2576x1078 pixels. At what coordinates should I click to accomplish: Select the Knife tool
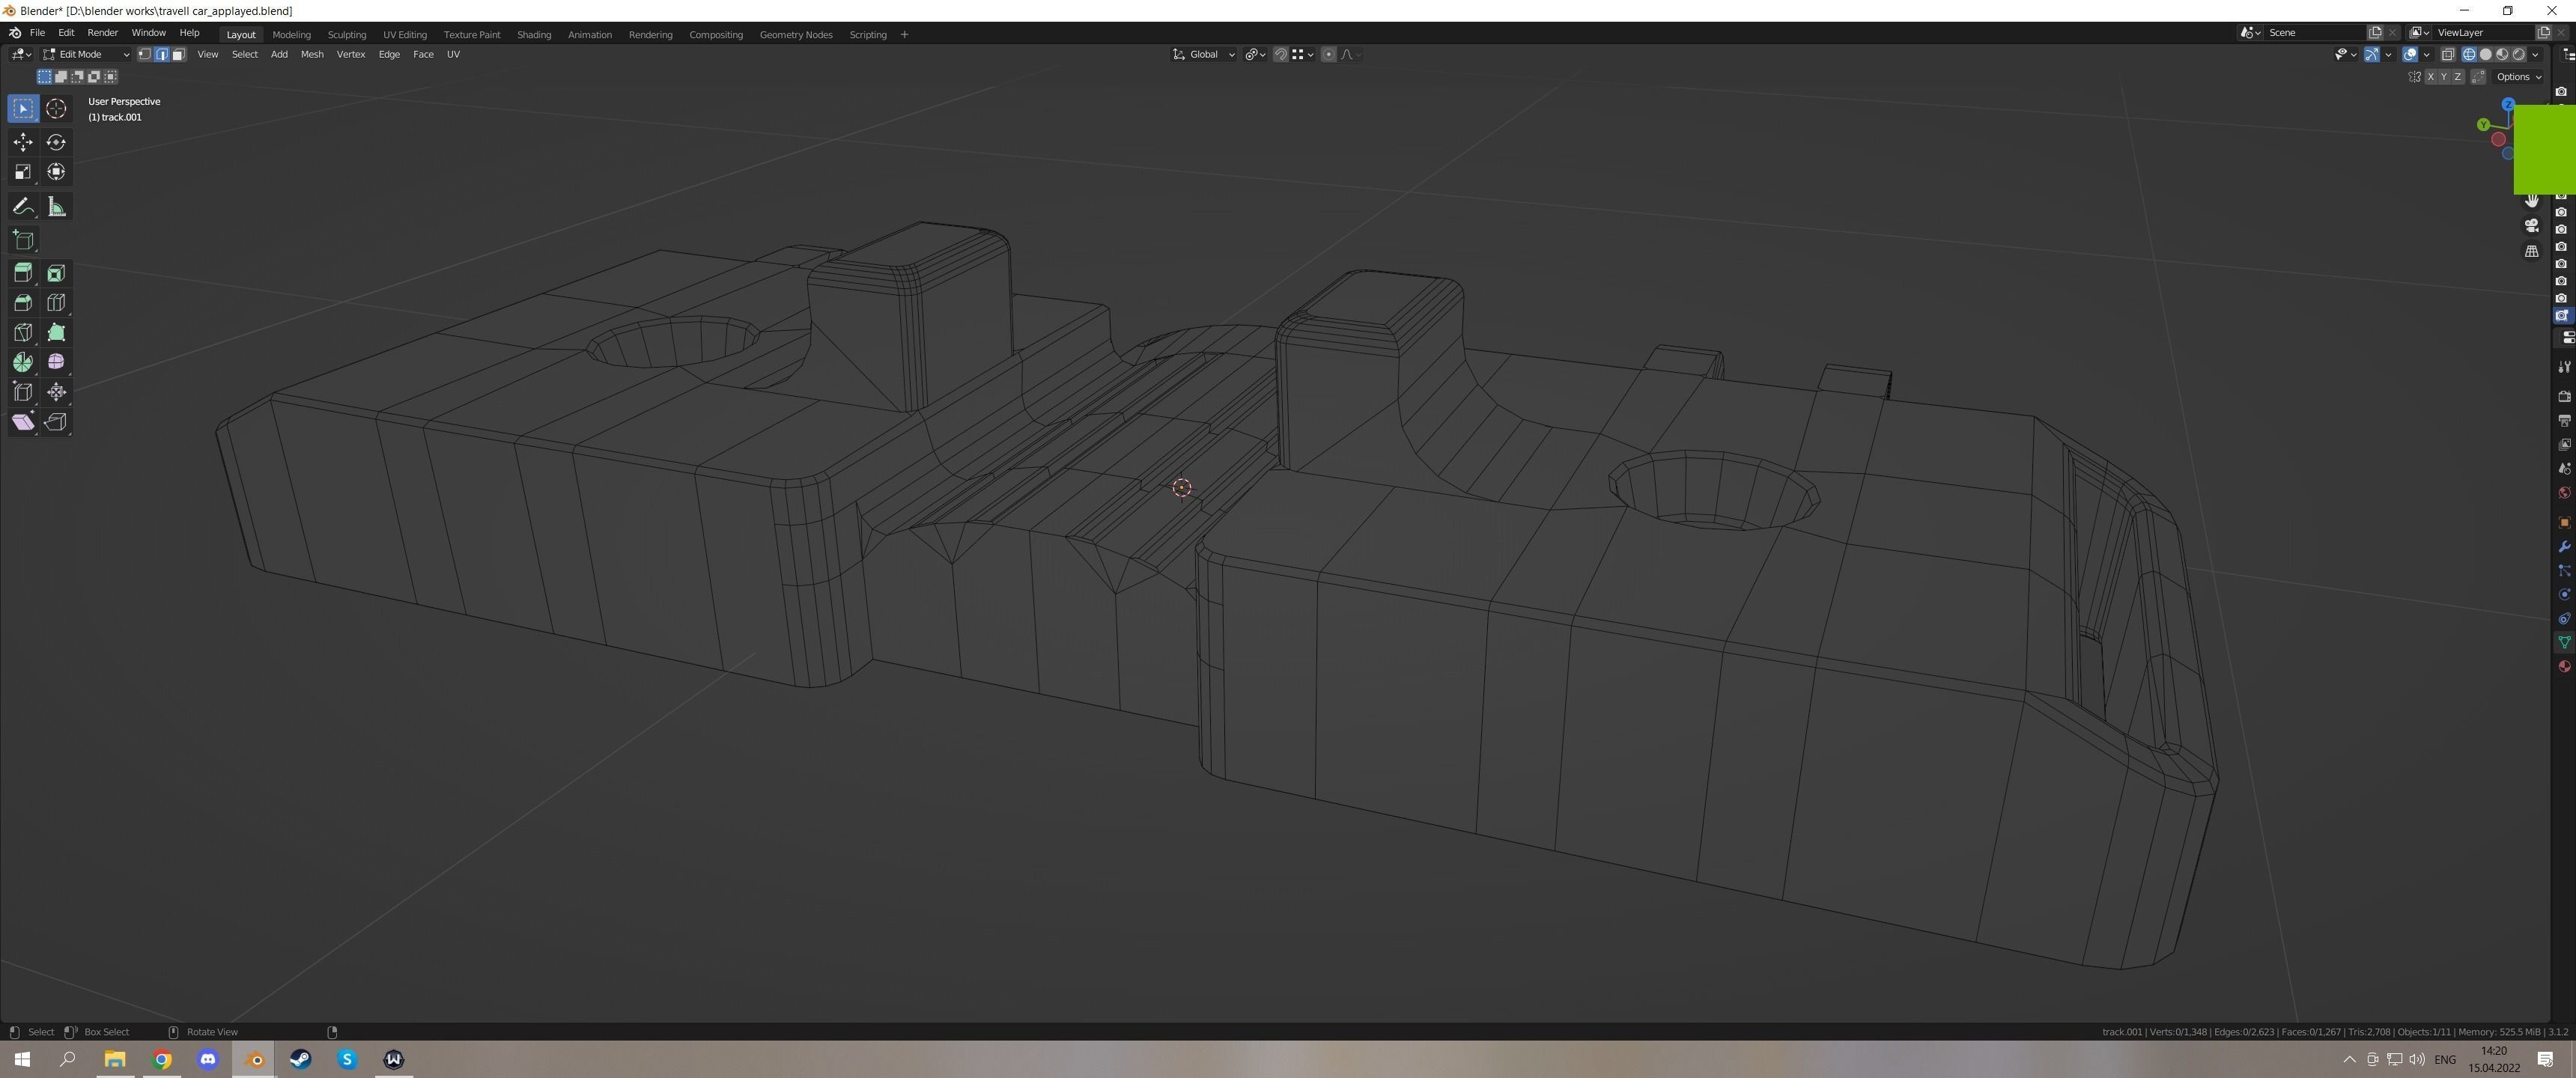(x=23, y=333)
